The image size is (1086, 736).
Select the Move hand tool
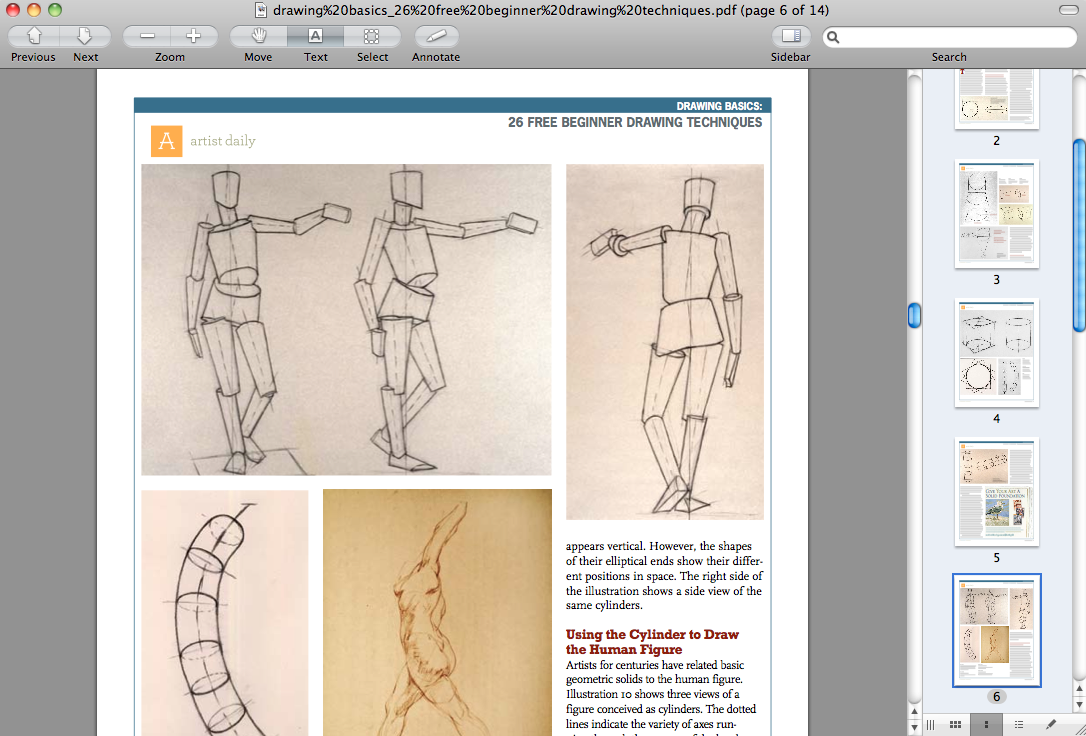pos(257,36)
